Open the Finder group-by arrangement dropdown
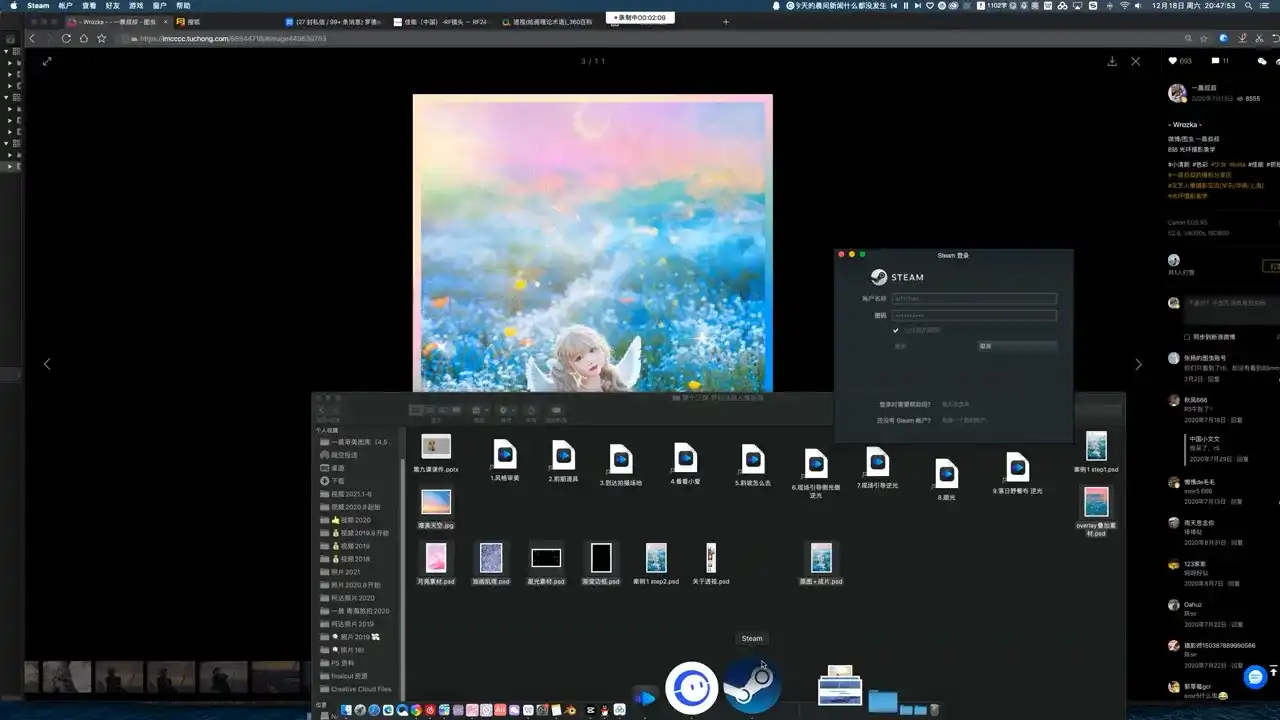1280x720 pixels. click(x=479, y=410)
